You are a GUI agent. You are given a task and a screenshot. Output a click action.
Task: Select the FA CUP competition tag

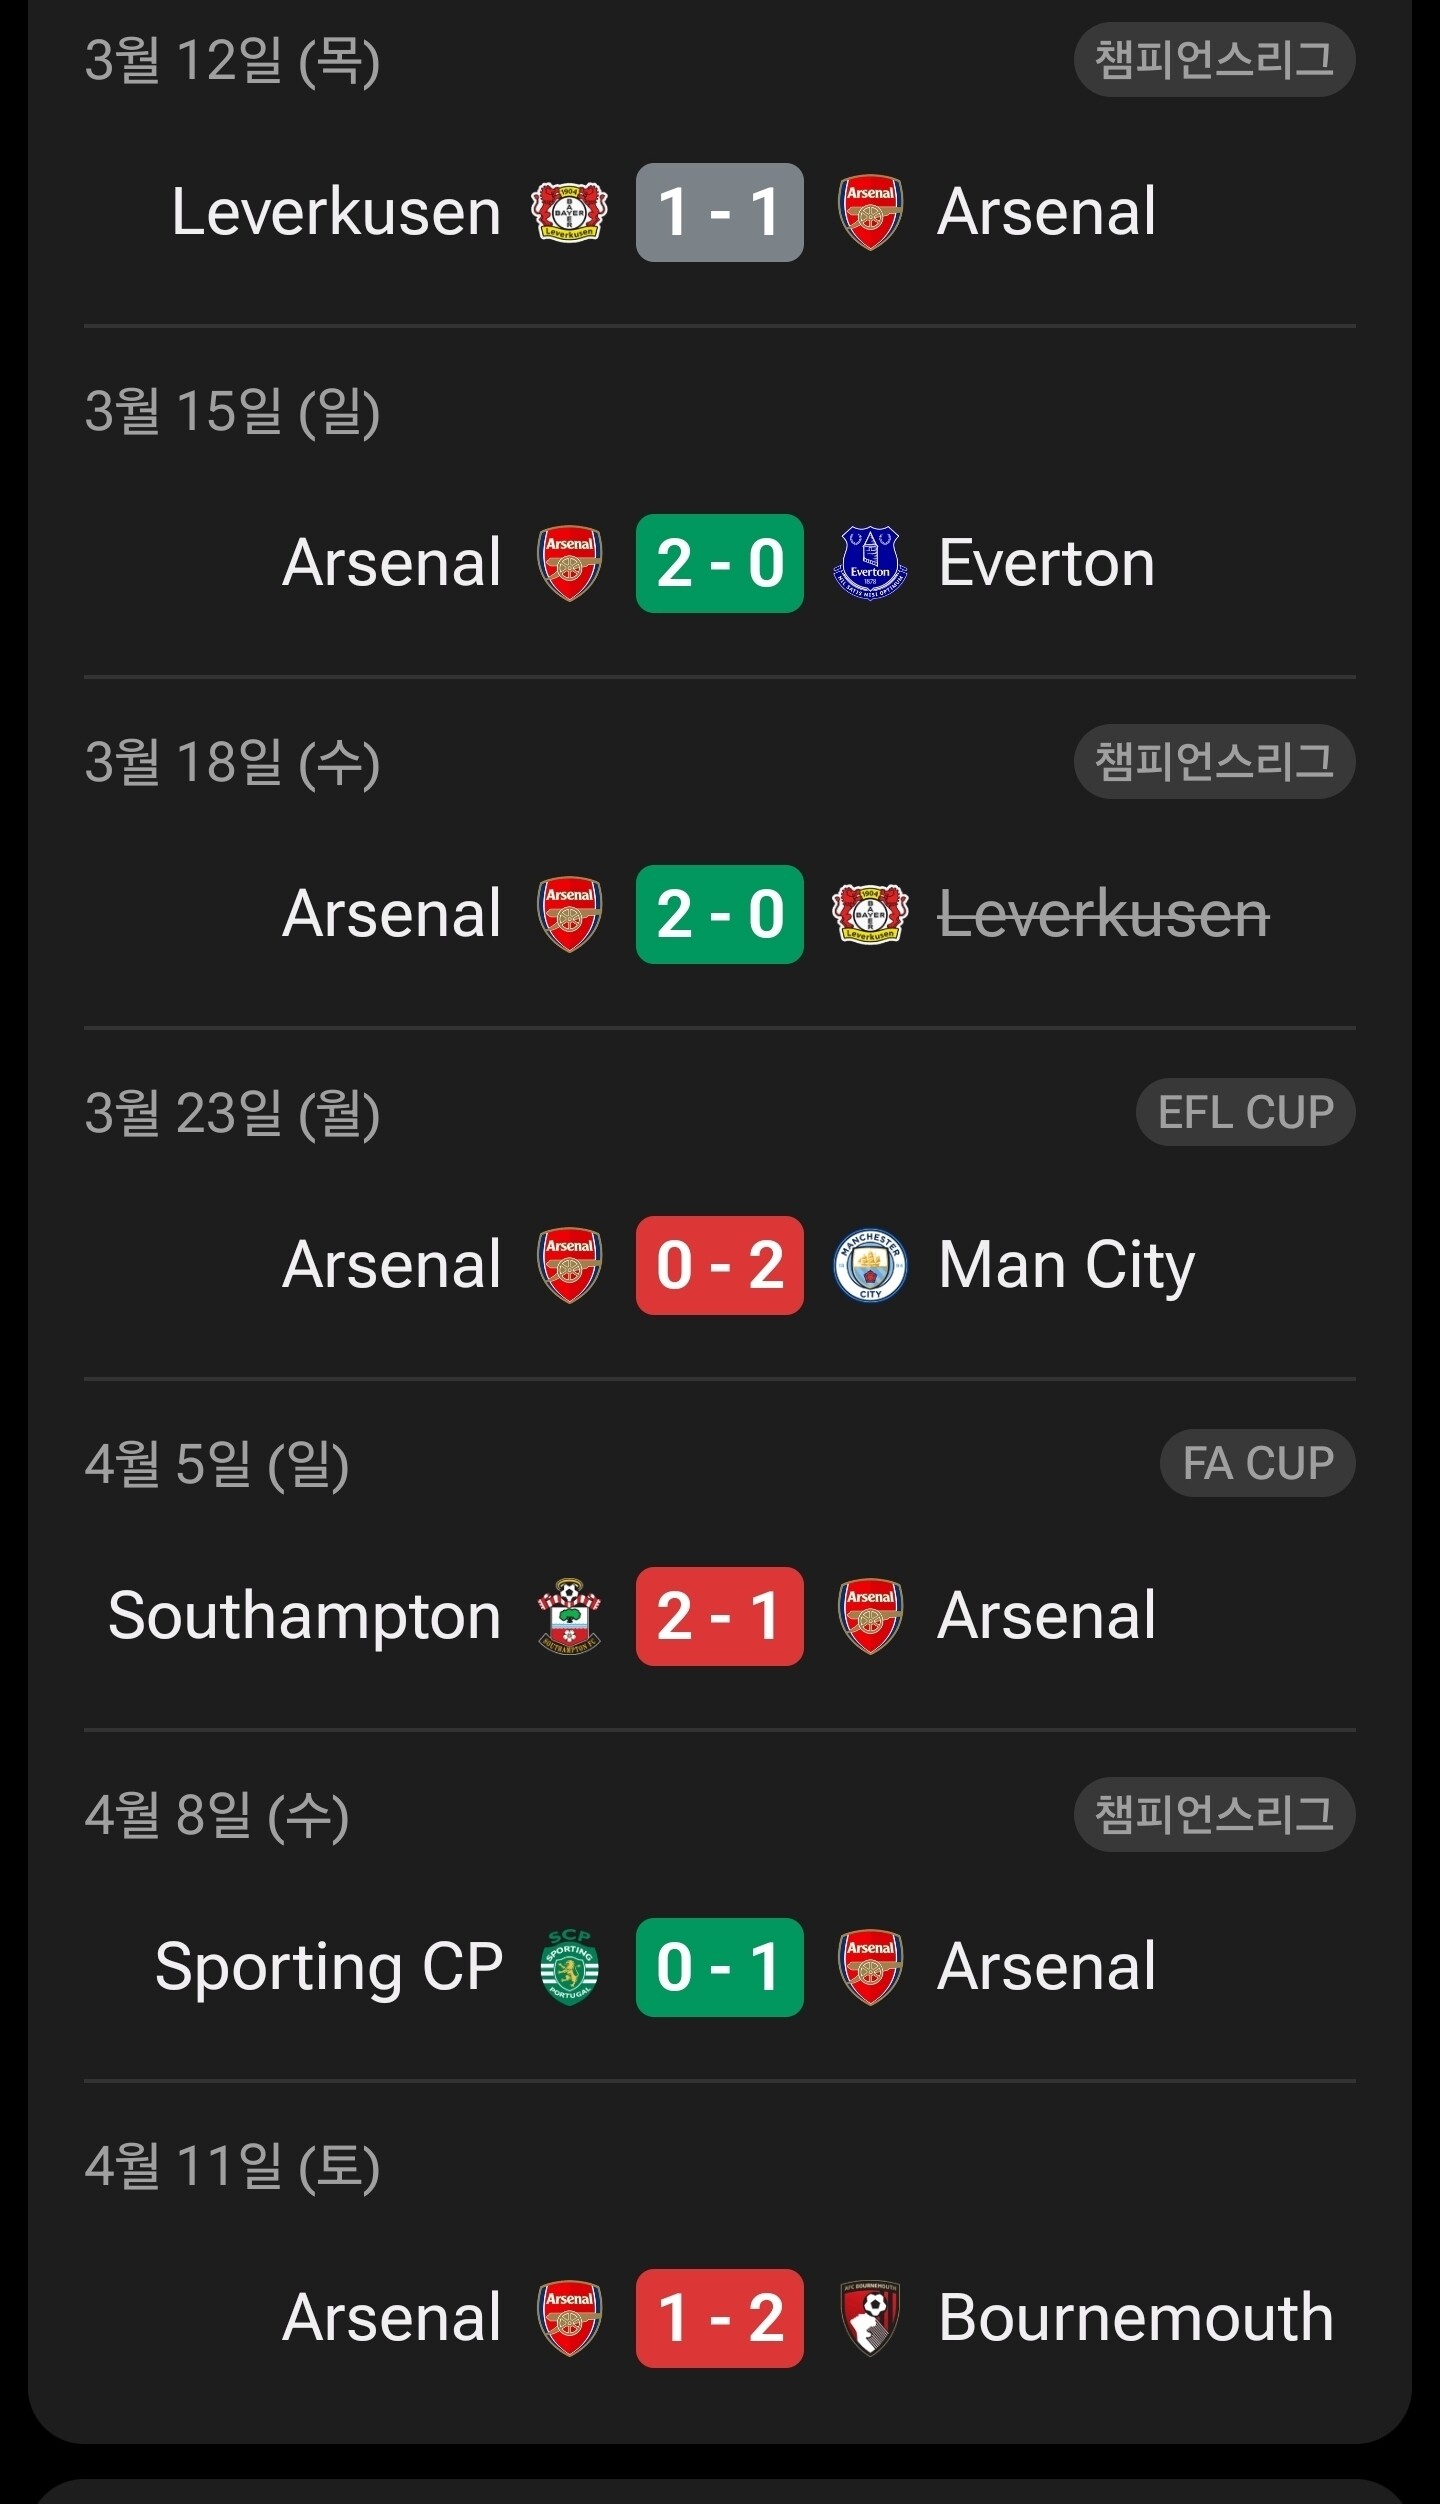pos(1257,1463)
